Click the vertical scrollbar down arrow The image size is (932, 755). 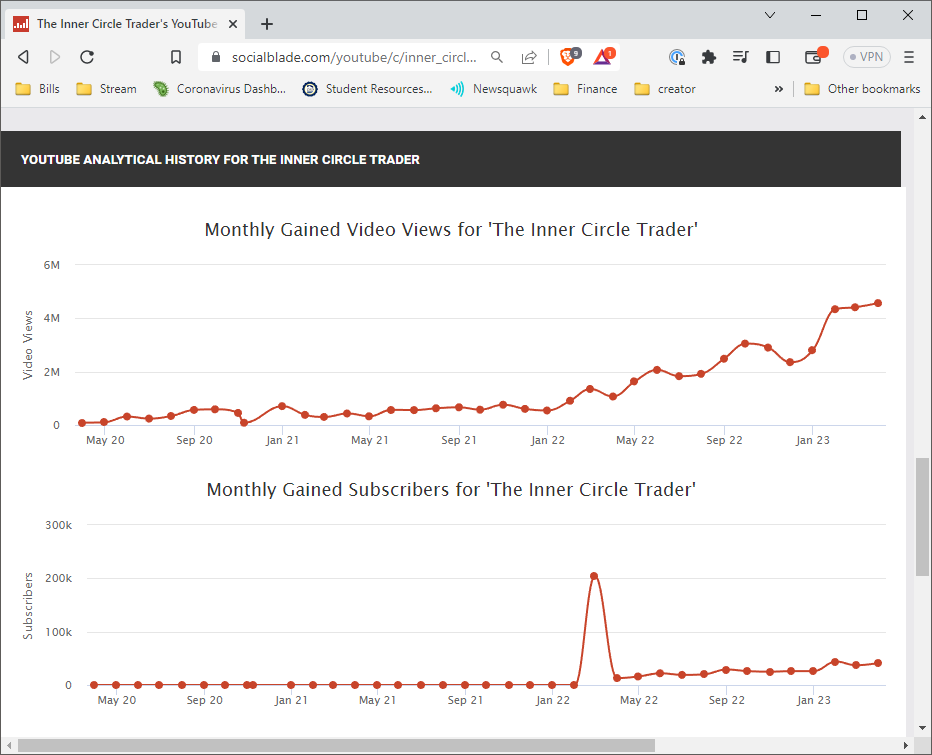(x=922, y=728)
